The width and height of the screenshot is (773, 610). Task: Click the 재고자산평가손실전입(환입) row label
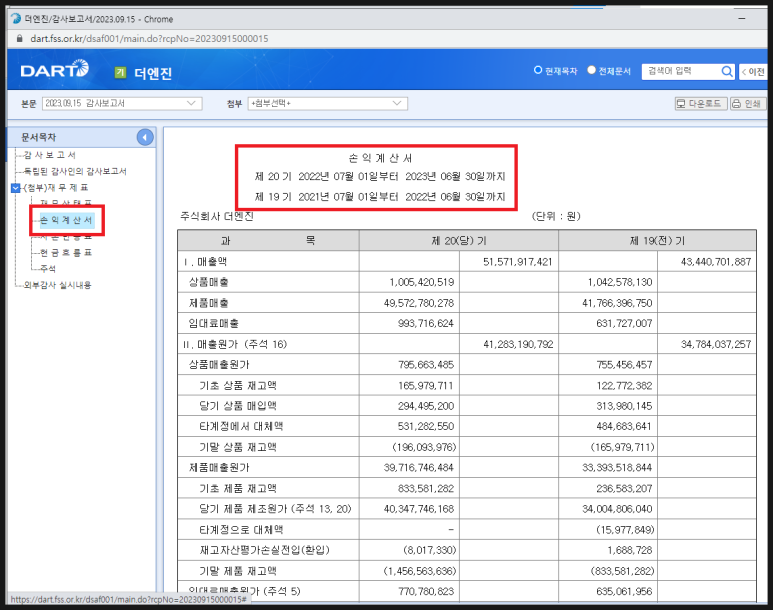264,550
